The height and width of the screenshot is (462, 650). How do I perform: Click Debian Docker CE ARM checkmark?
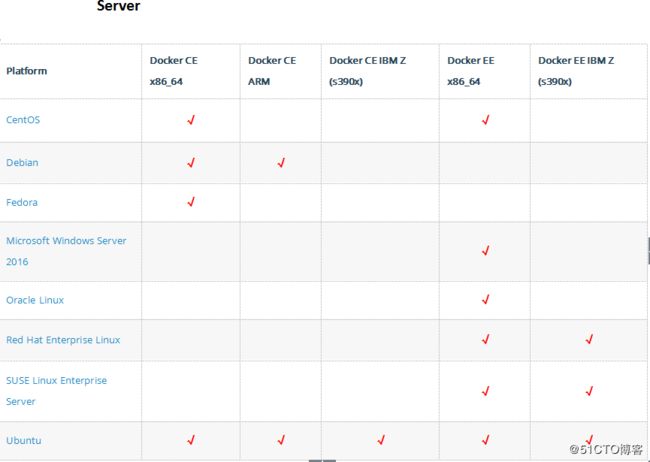(x=281, y=163)
